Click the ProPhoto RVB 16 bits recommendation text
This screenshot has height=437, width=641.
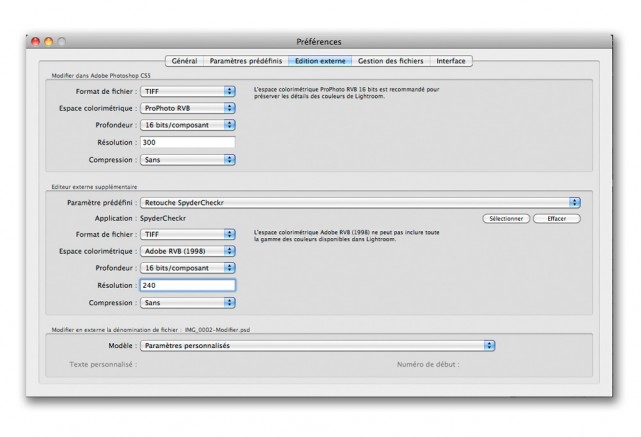click(346, 93)
